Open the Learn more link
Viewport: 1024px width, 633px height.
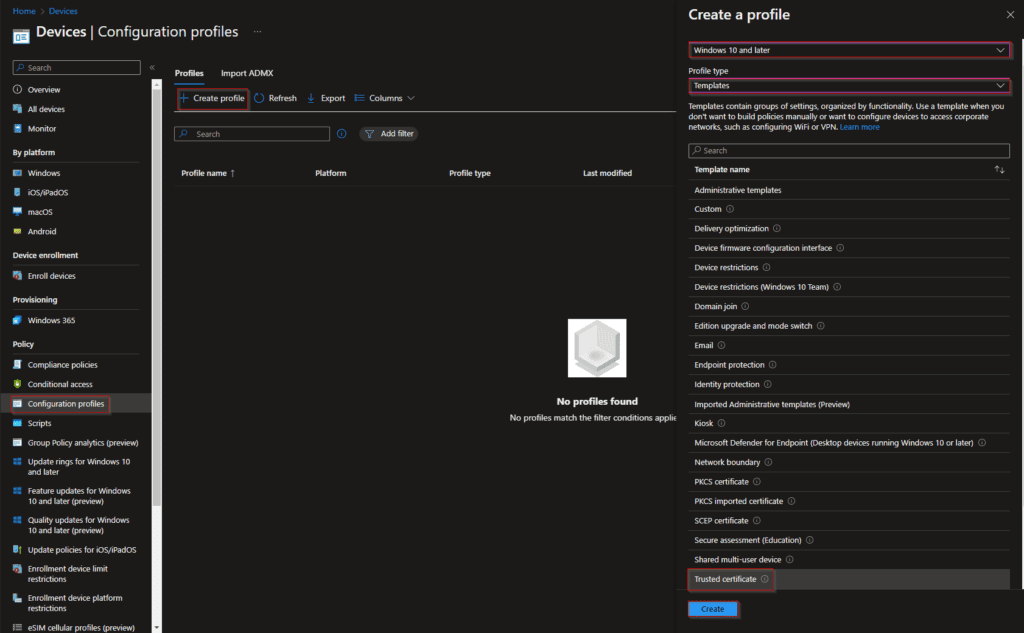860,127
